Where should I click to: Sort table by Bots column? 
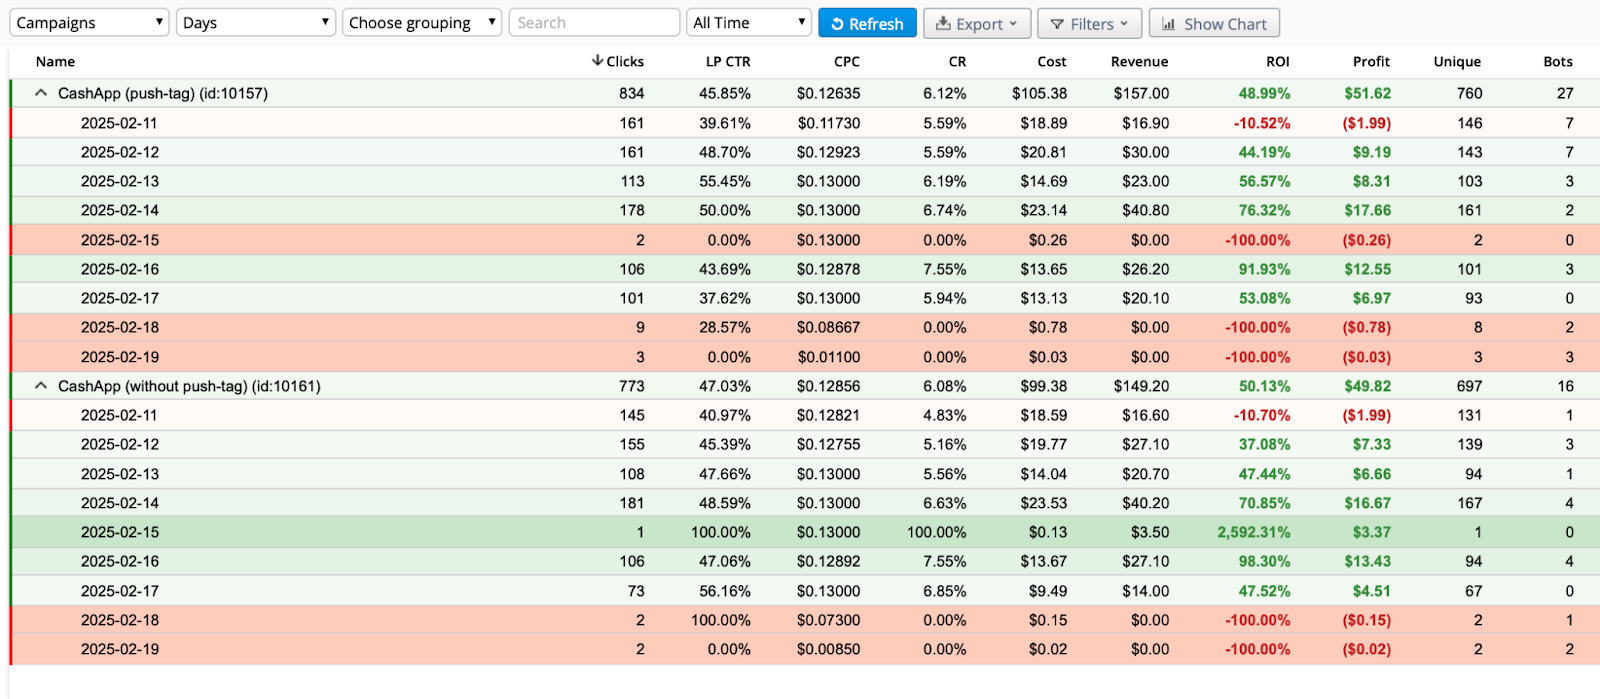(x=1557, y=61)
